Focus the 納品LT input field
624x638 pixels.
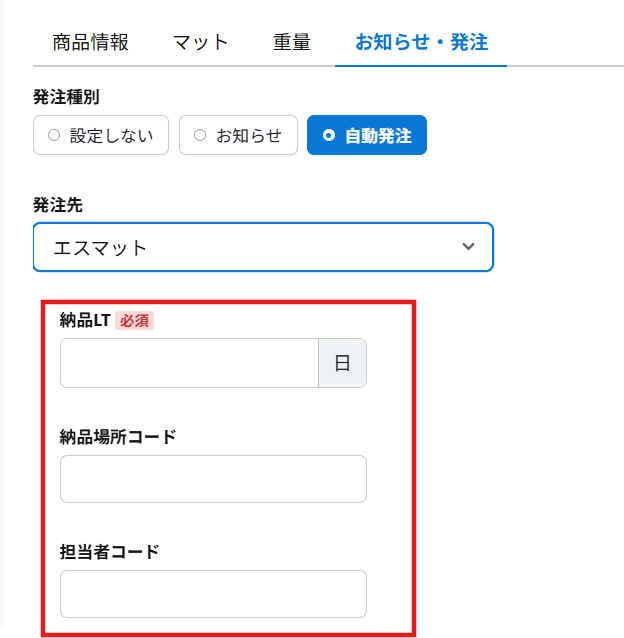coord(189,363)
